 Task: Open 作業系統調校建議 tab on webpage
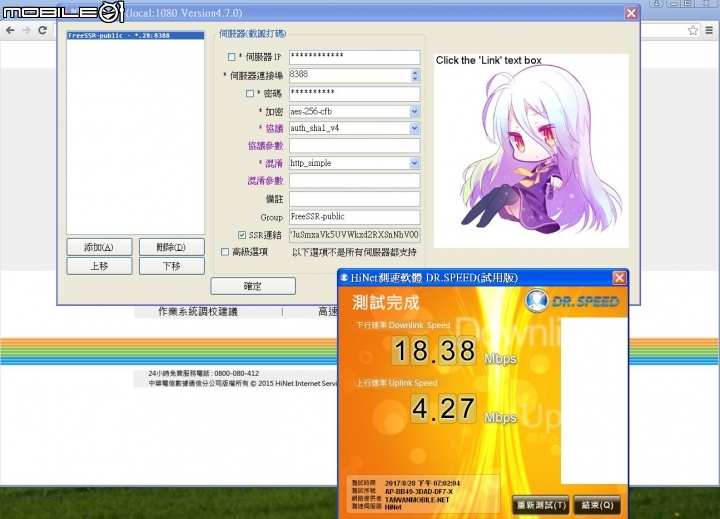pyautogui.click(x=198, y=312)
